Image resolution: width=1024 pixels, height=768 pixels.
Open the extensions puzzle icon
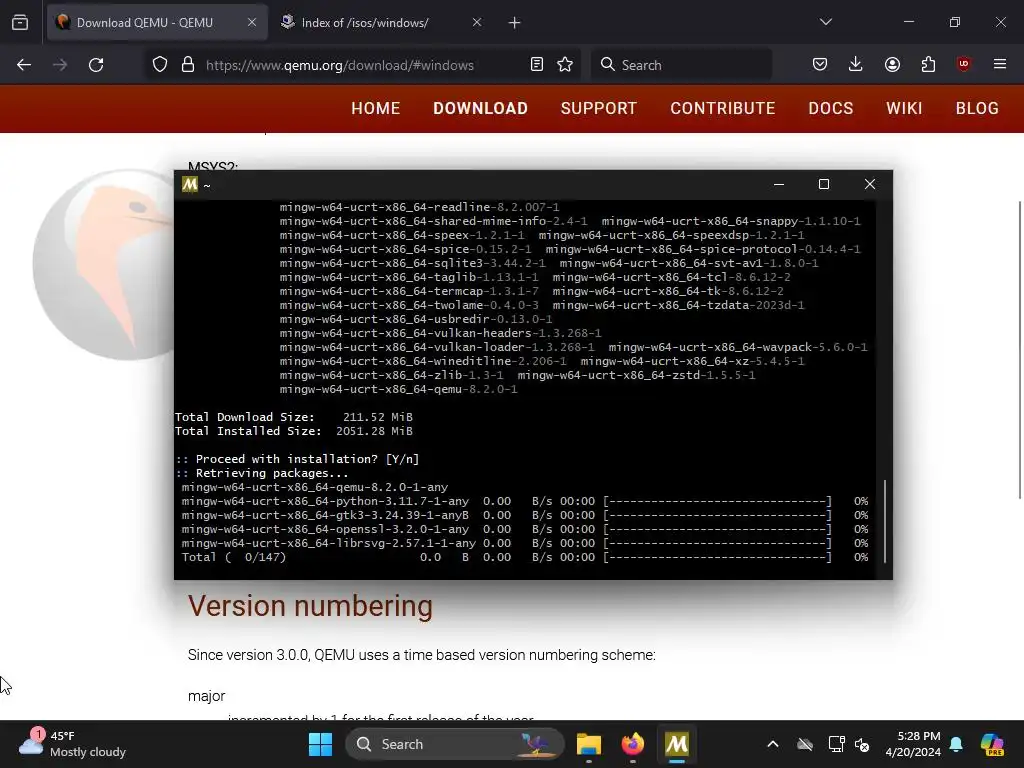(x=928, y=64)
